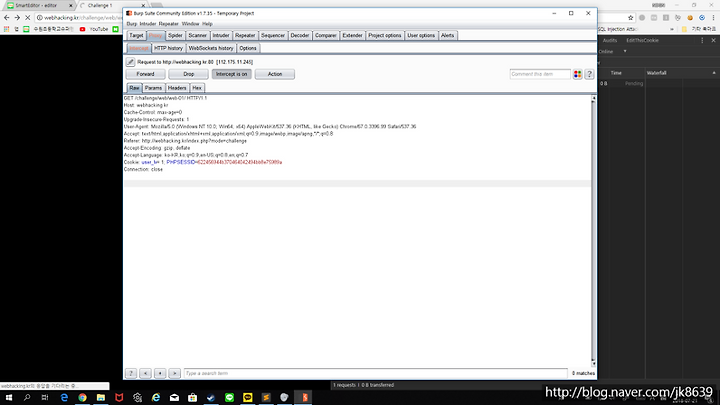Switch to Burp Suite taskbar icon
Viewport: 720px width, 405px height.
[x=304, y=398]
